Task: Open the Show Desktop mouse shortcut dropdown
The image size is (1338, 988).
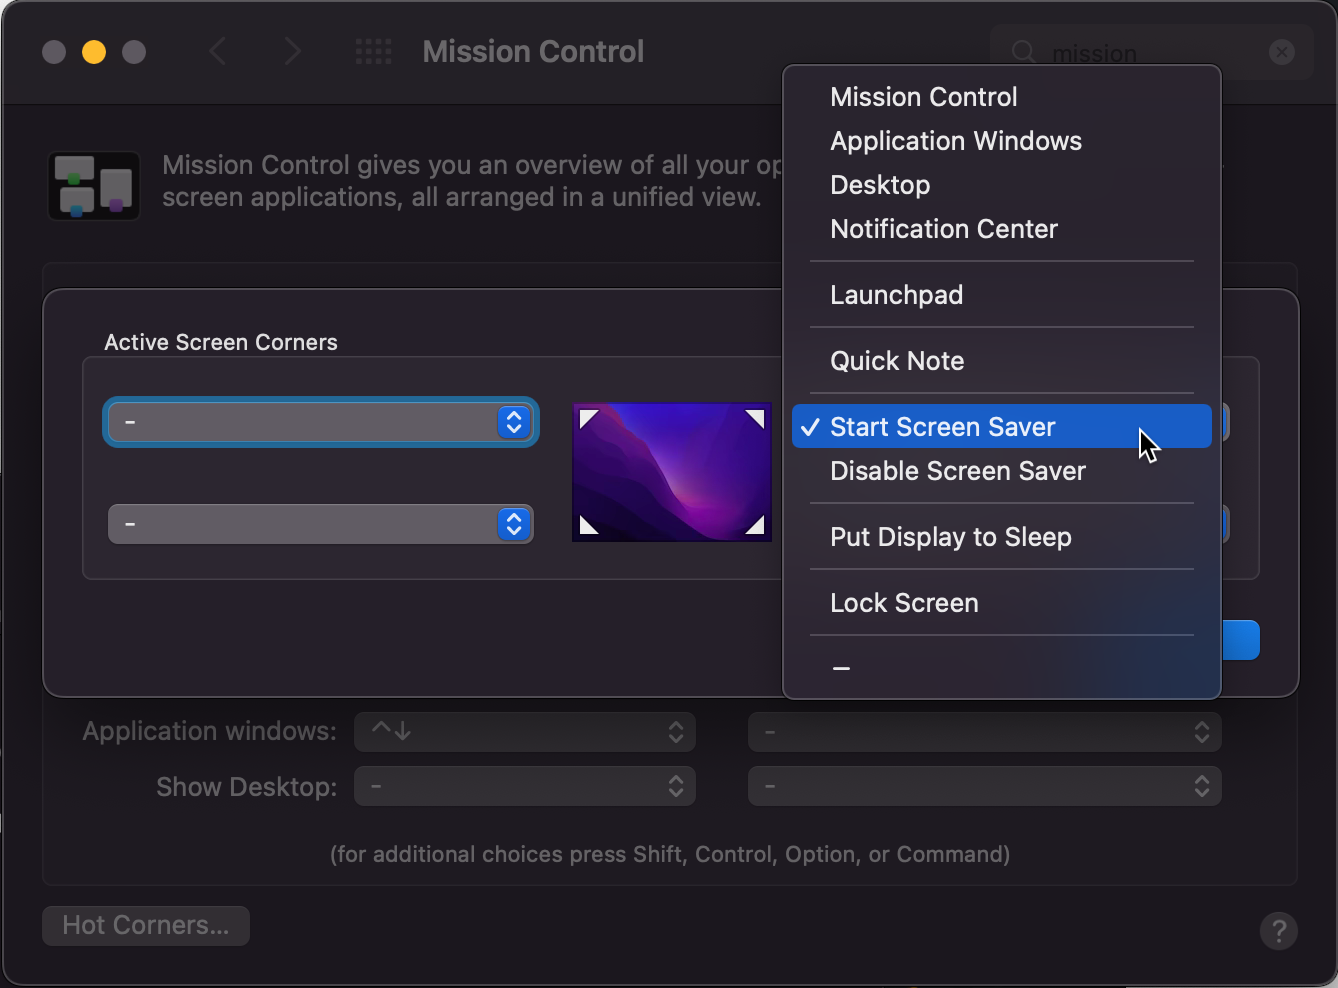Action: pos(985,787)
